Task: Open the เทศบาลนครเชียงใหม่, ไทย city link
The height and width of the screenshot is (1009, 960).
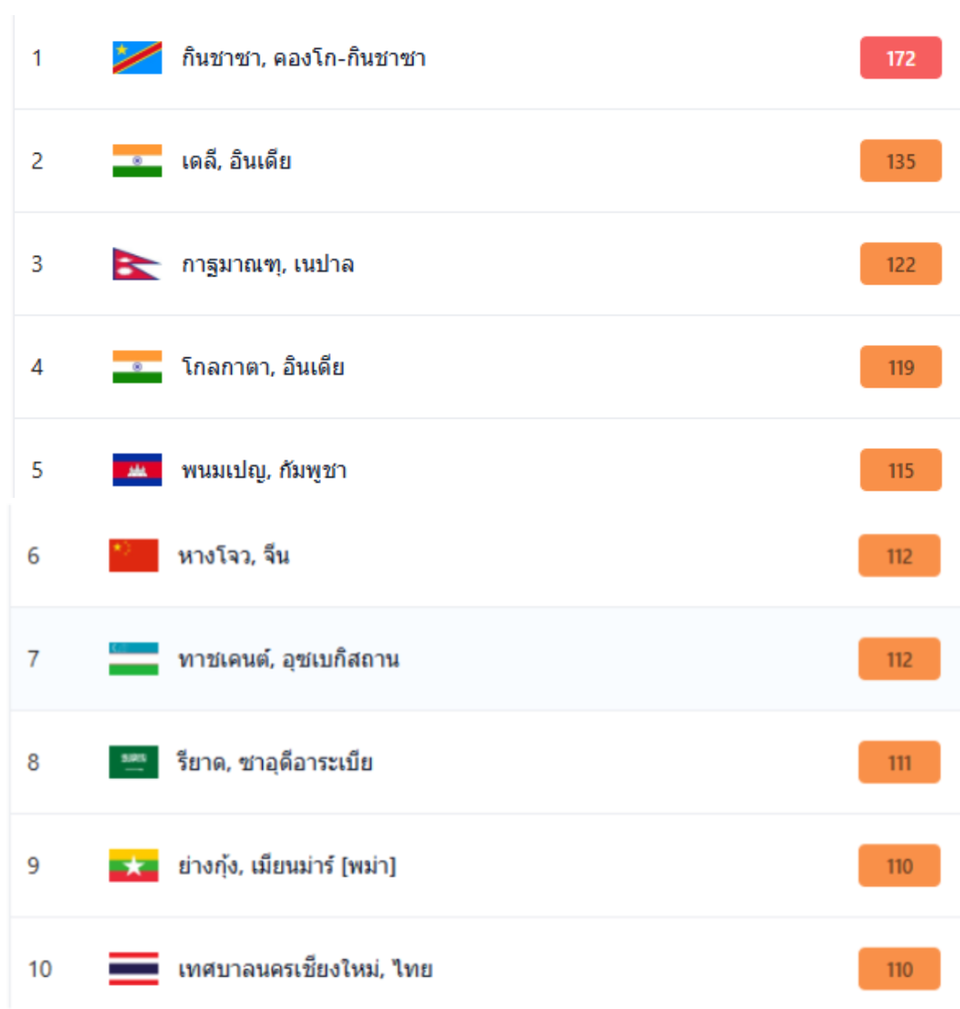Action: pos(305,968)
